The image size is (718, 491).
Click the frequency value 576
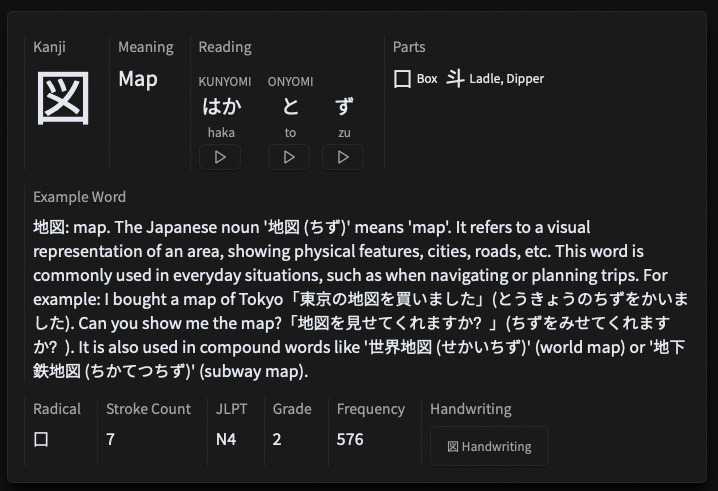(350, 439)
